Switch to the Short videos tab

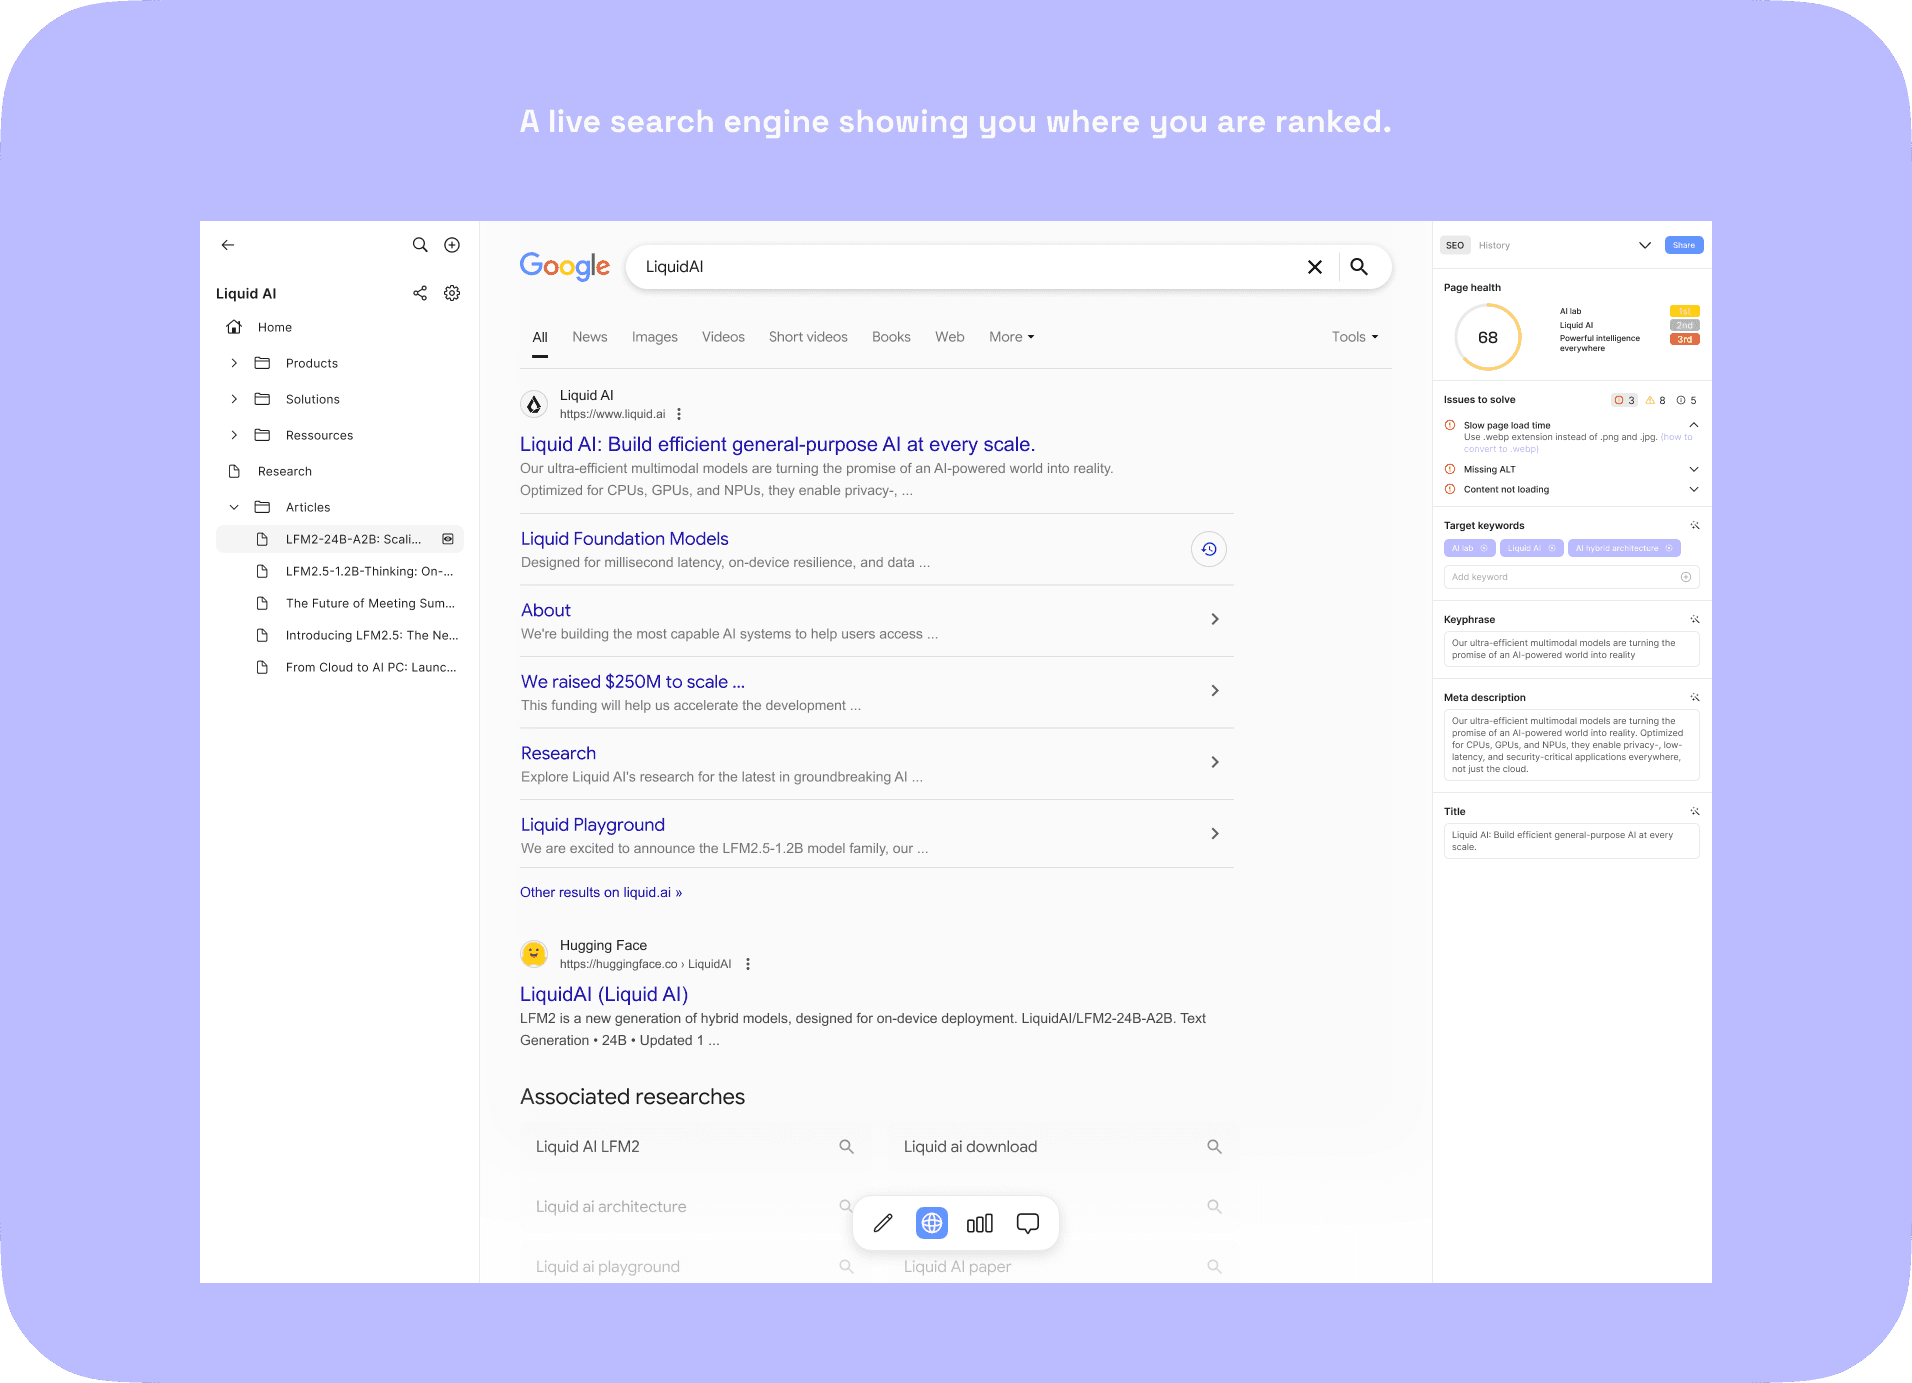click(808, 337)
